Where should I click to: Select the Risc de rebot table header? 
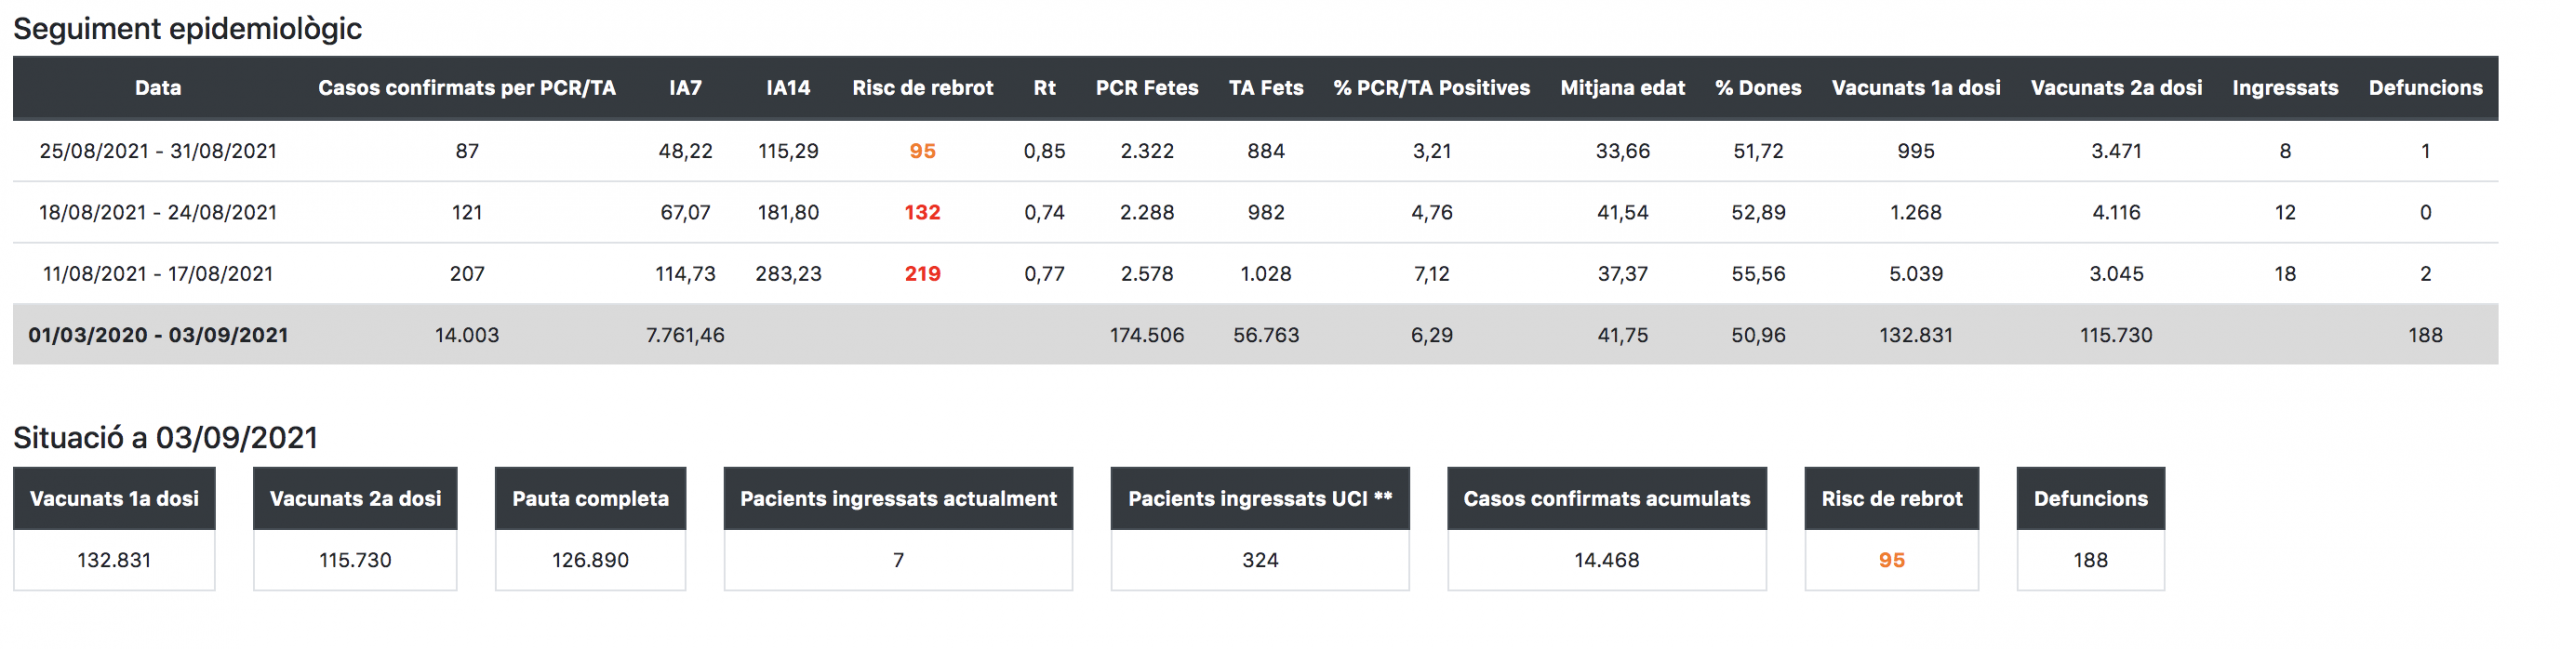(x=922, y=88)
